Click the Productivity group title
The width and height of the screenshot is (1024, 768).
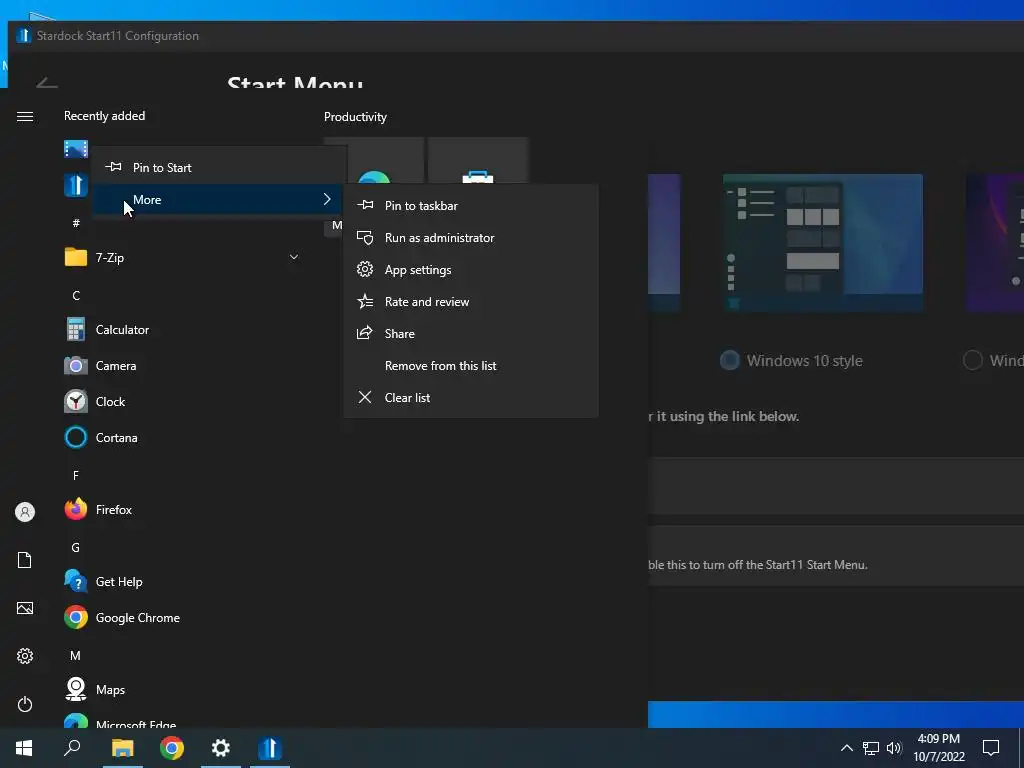[355, 117]
